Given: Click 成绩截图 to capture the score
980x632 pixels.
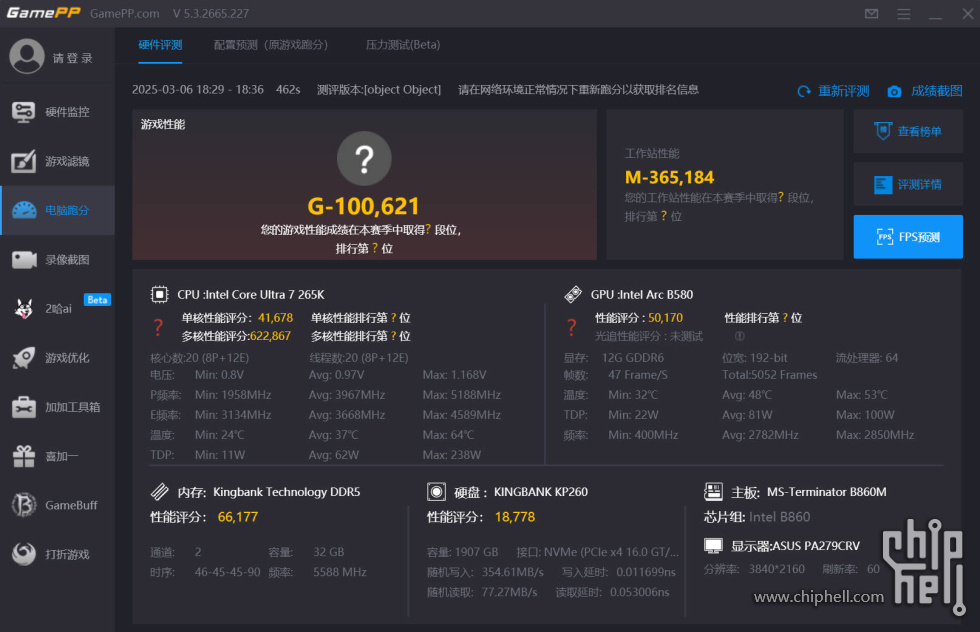Looking at the screenshot, I should (925, 91).
